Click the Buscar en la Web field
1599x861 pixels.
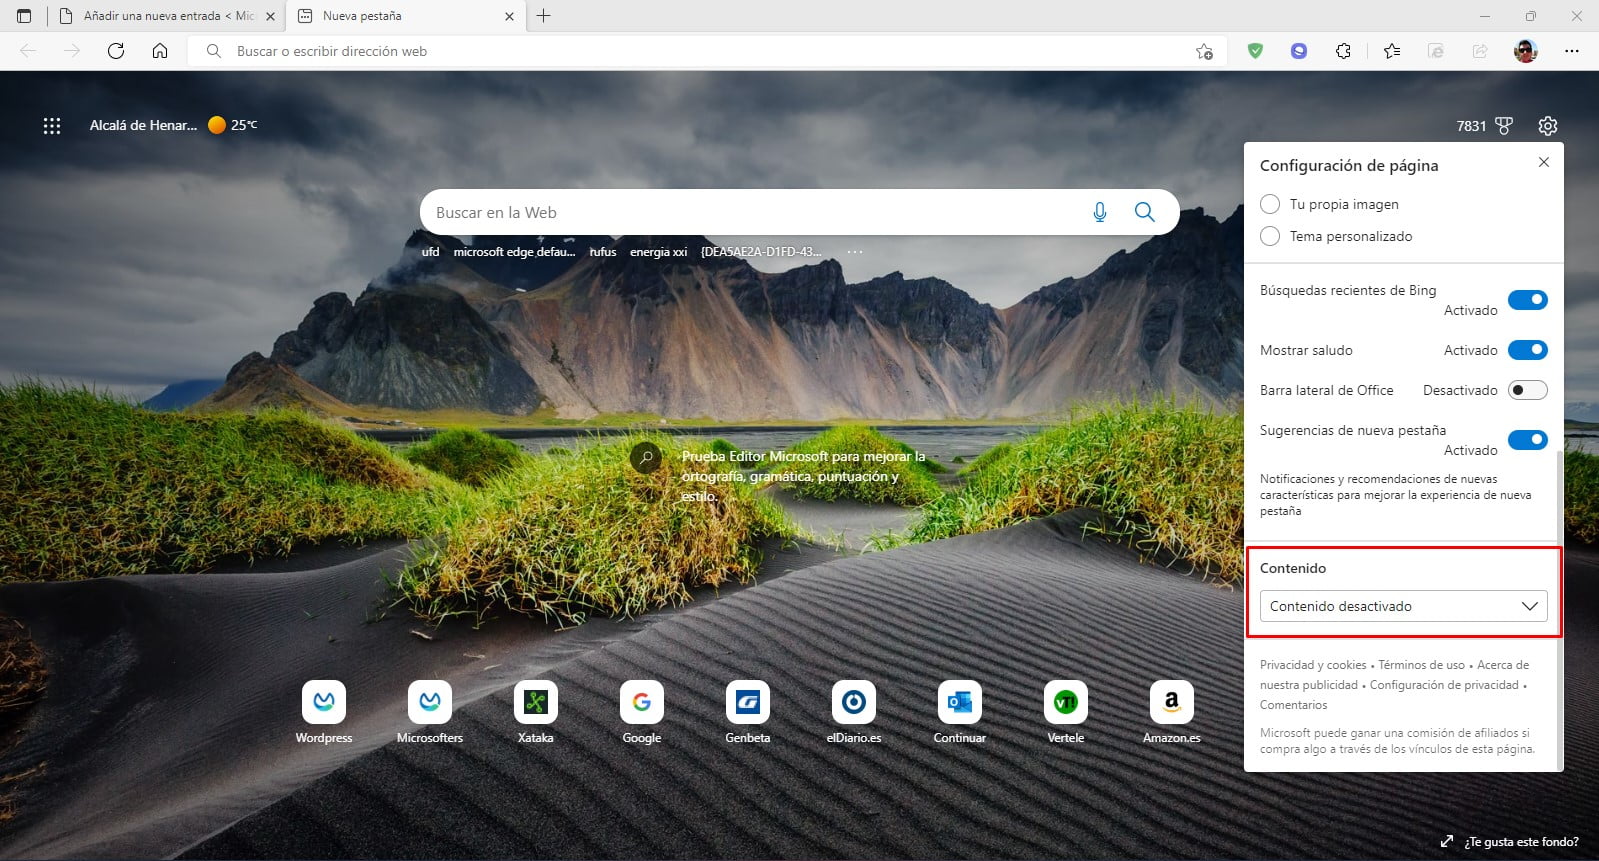pos(750,212)
